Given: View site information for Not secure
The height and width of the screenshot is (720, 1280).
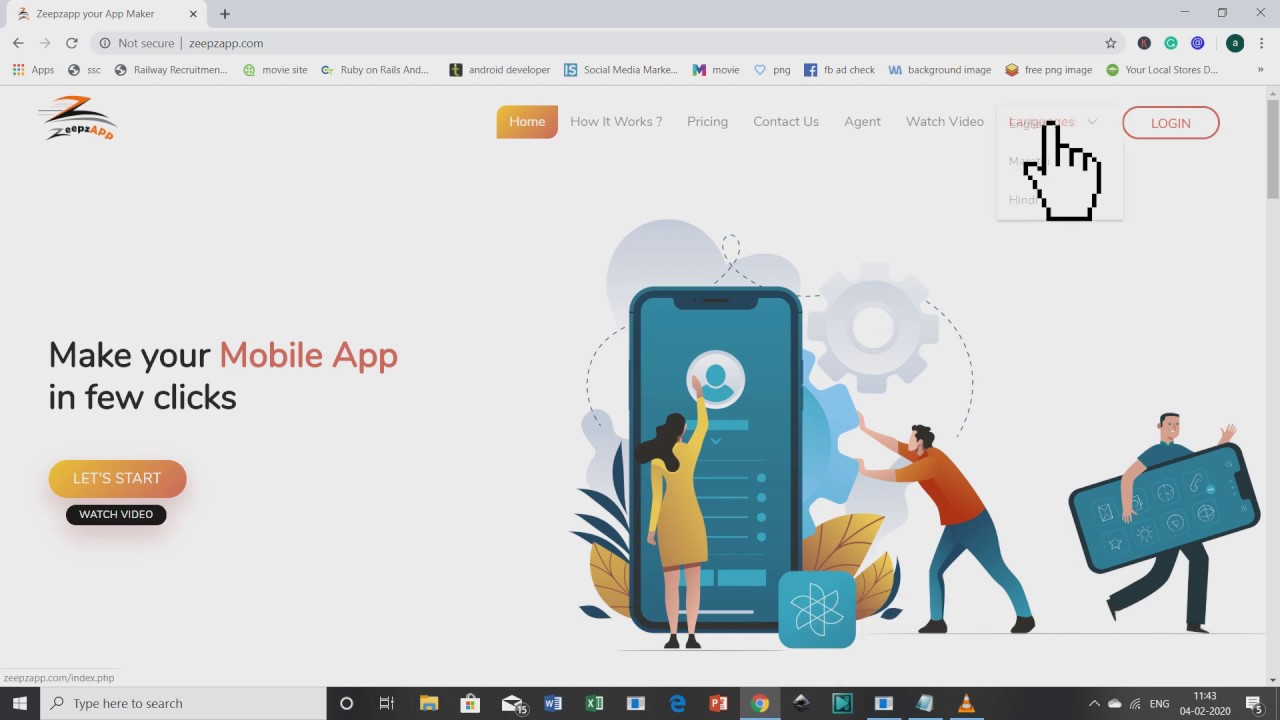Looking at the screenshot, I should pos(137,43).
